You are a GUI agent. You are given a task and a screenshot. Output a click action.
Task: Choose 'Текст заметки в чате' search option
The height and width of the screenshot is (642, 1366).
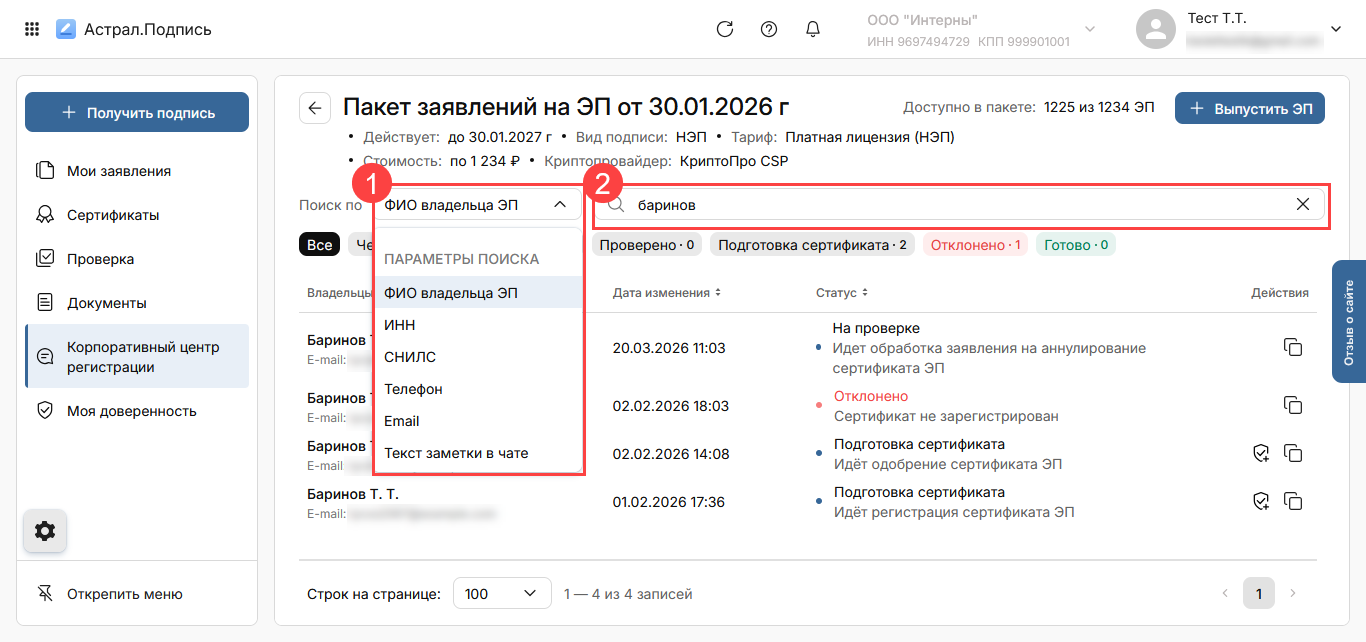point(456,453)
